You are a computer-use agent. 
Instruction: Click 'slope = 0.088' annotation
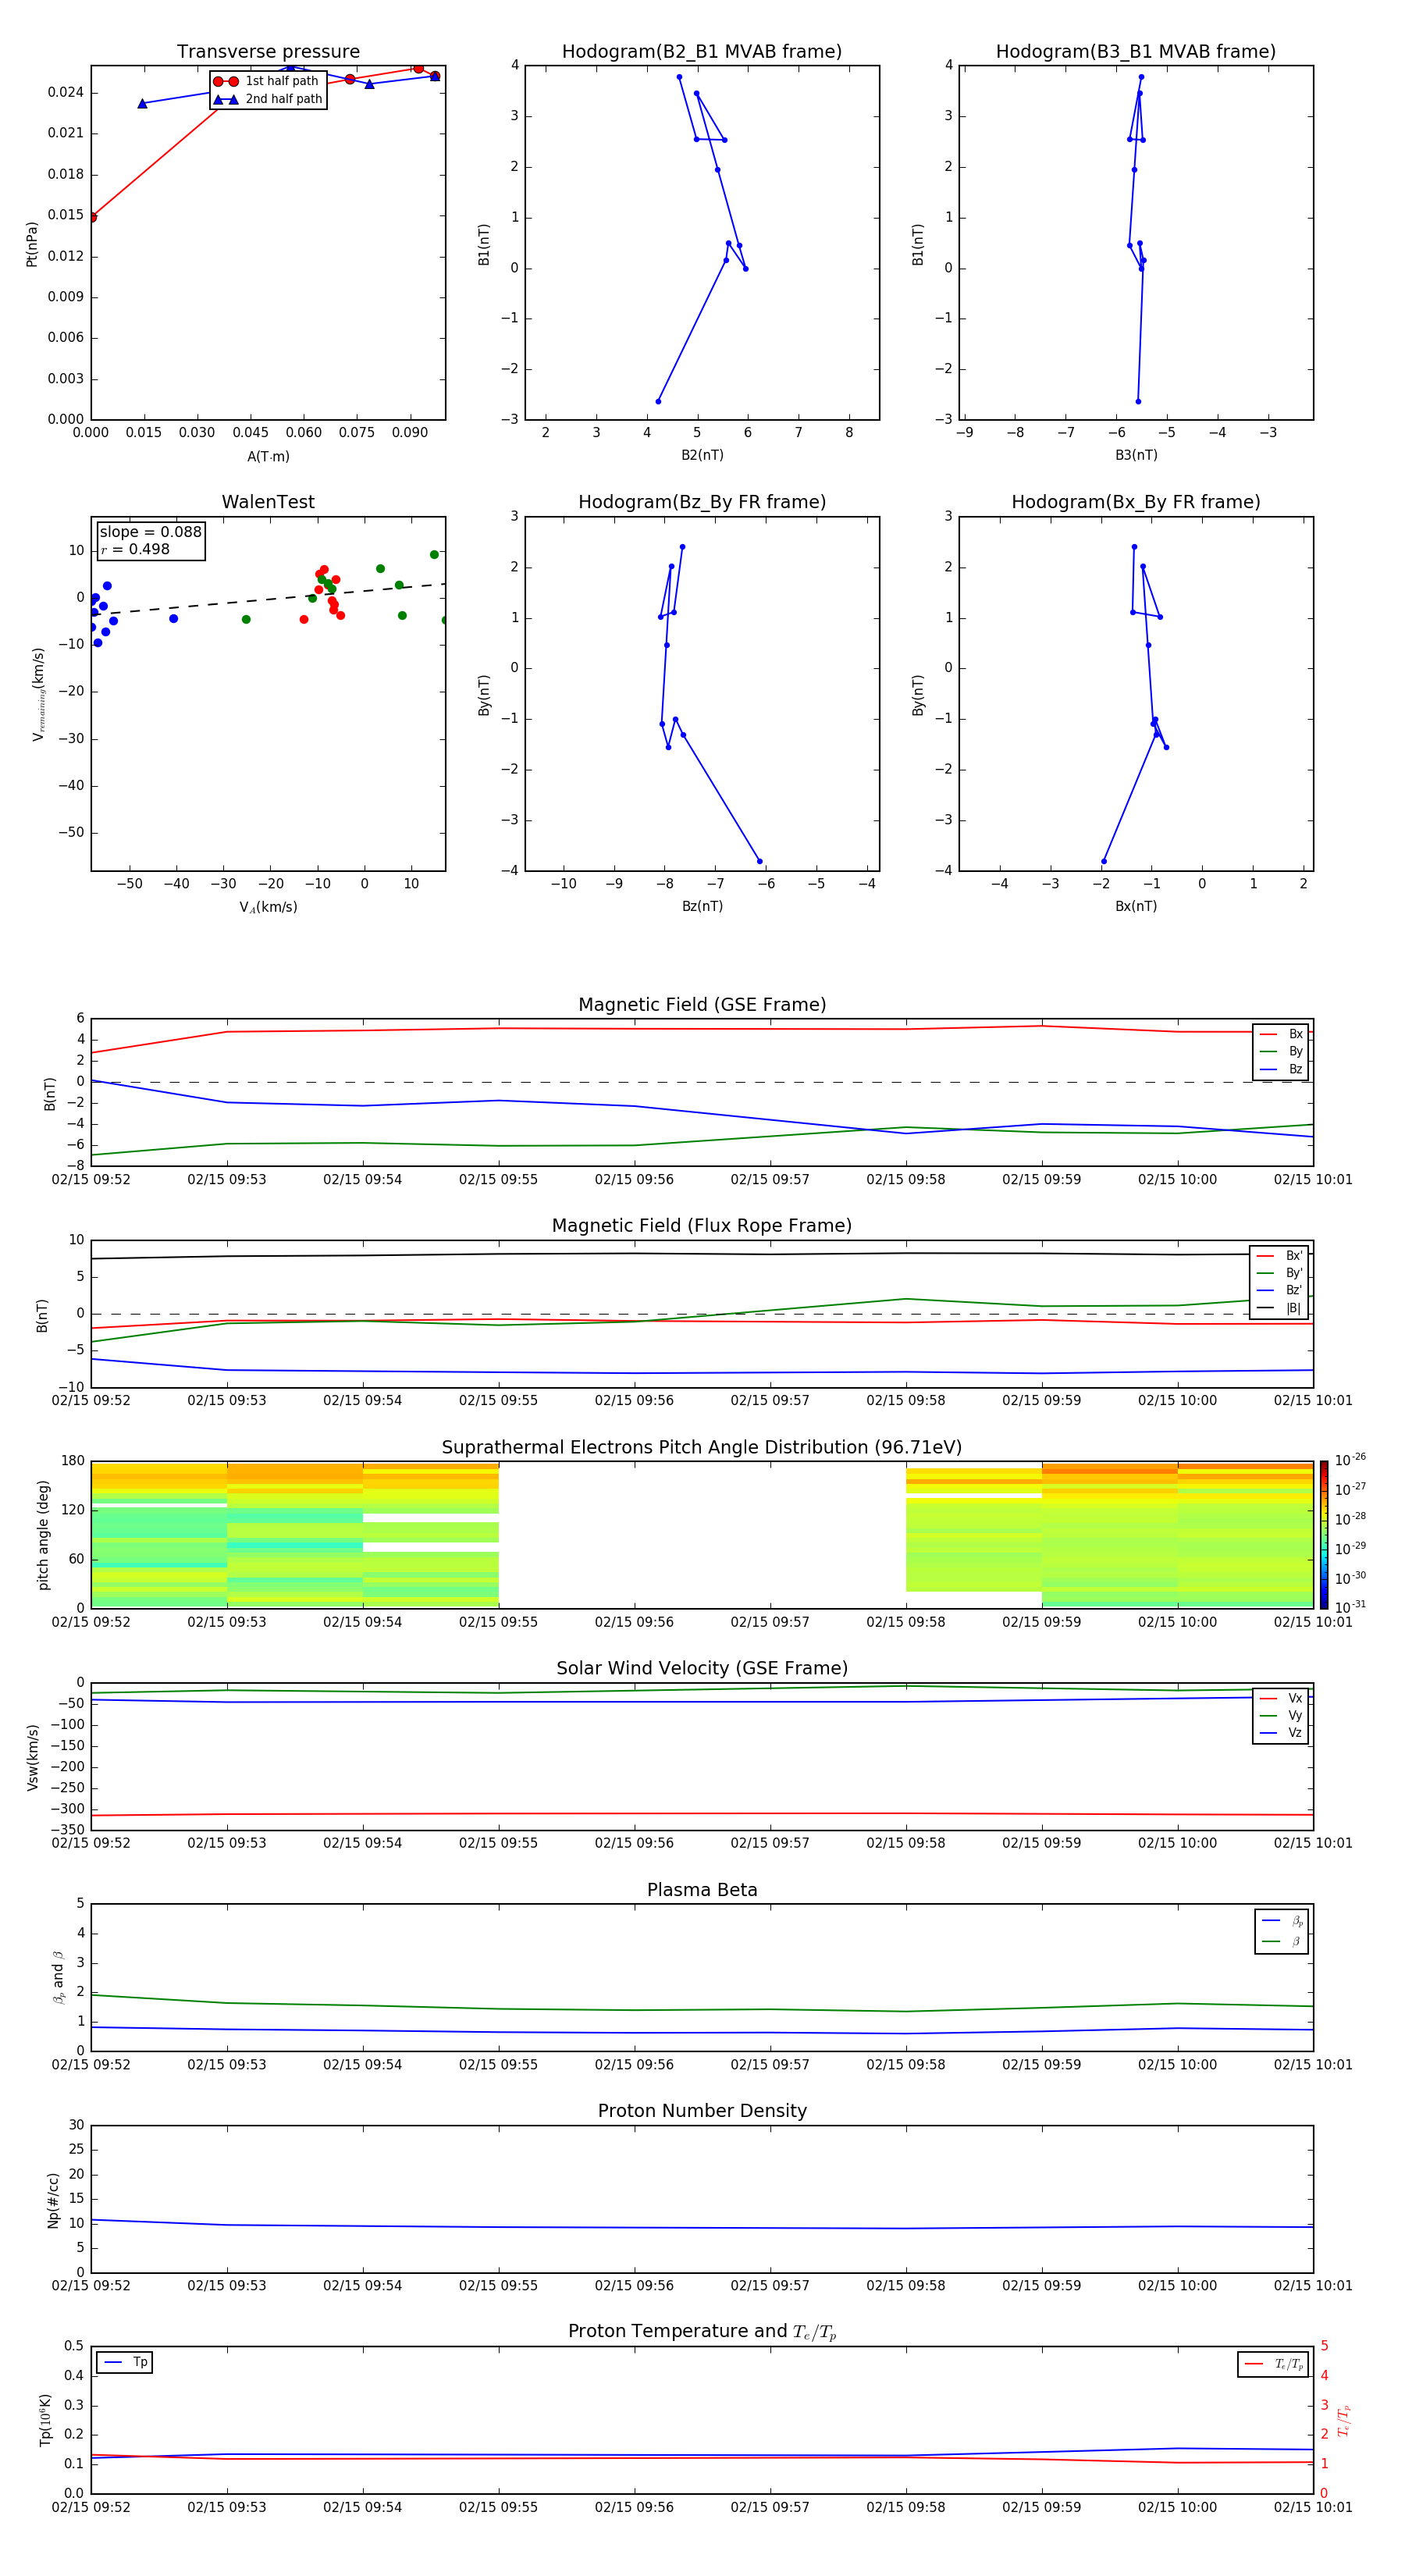pos(151,532)
